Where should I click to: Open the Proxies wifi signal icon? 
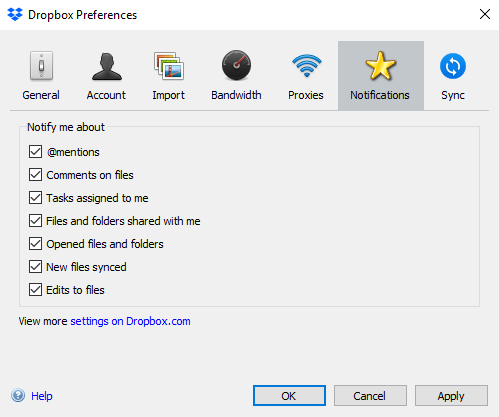click(x=307, y=66)
